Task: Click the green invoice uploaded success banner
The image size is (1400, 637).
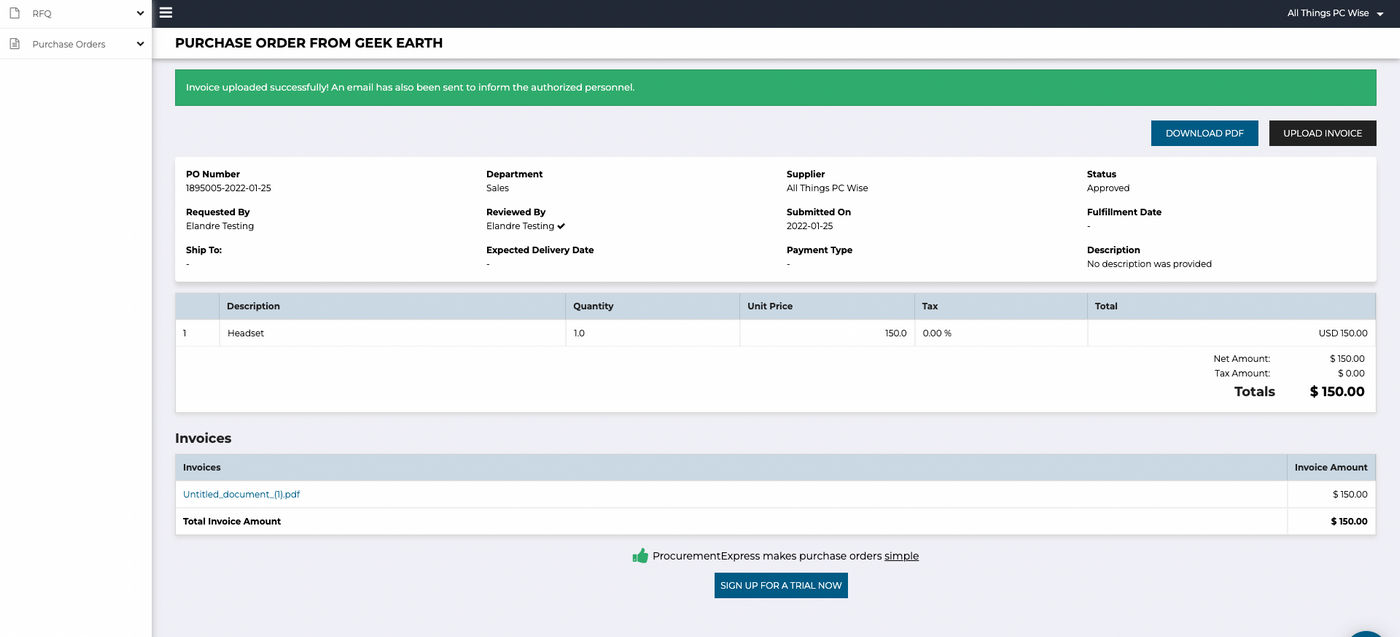Action: (x=775, y=87)
